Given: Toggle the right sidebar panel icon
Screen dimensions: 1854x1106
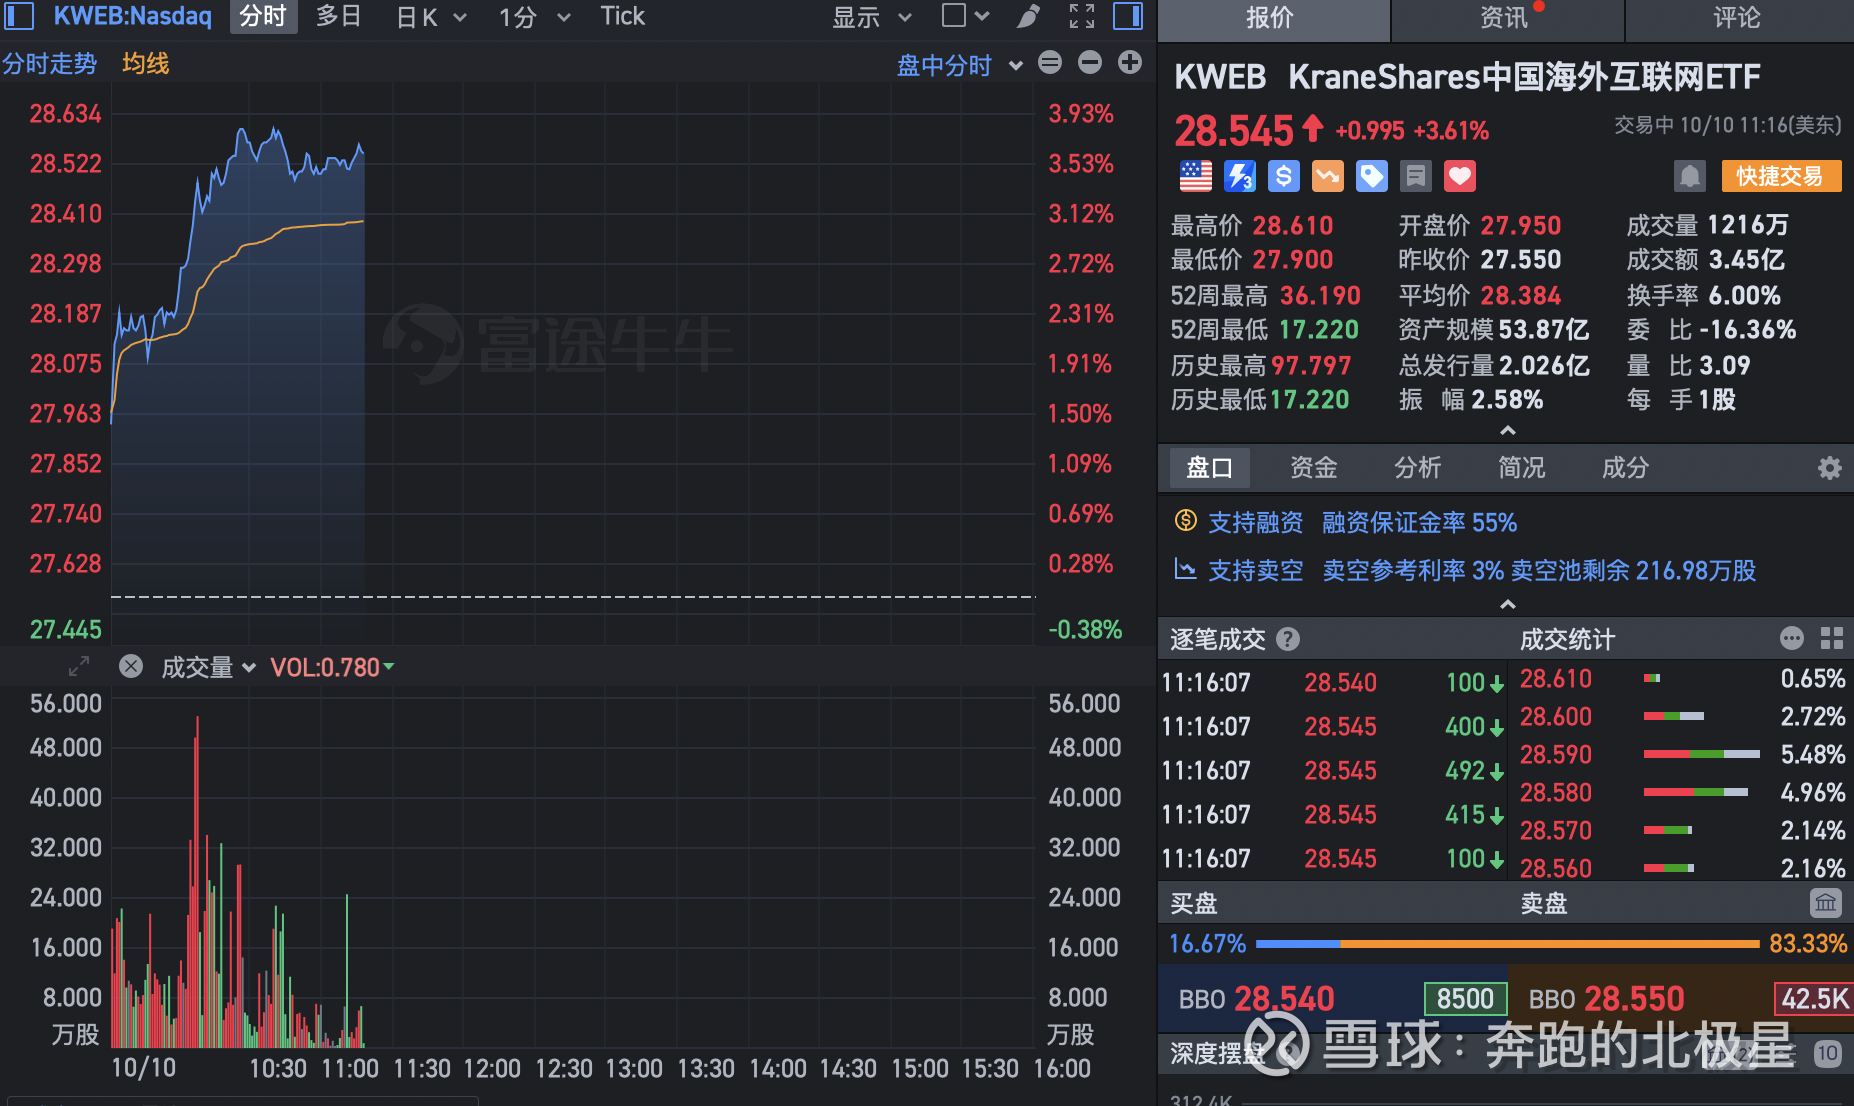Looking at the screenshot, I should click(1127, 16).
